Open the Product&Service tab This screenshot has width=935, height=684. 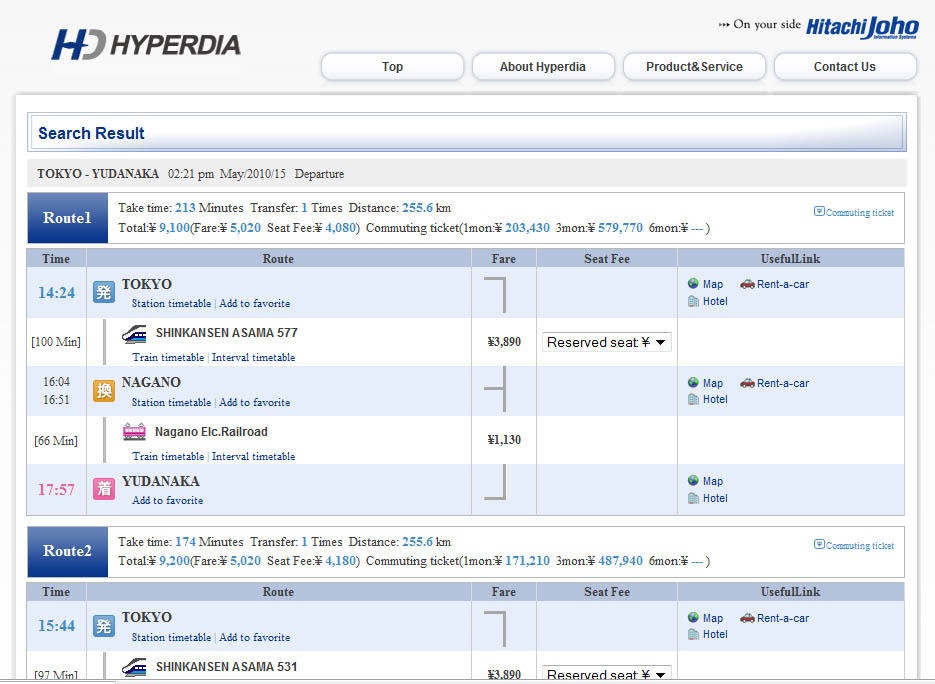coord(694,67)
